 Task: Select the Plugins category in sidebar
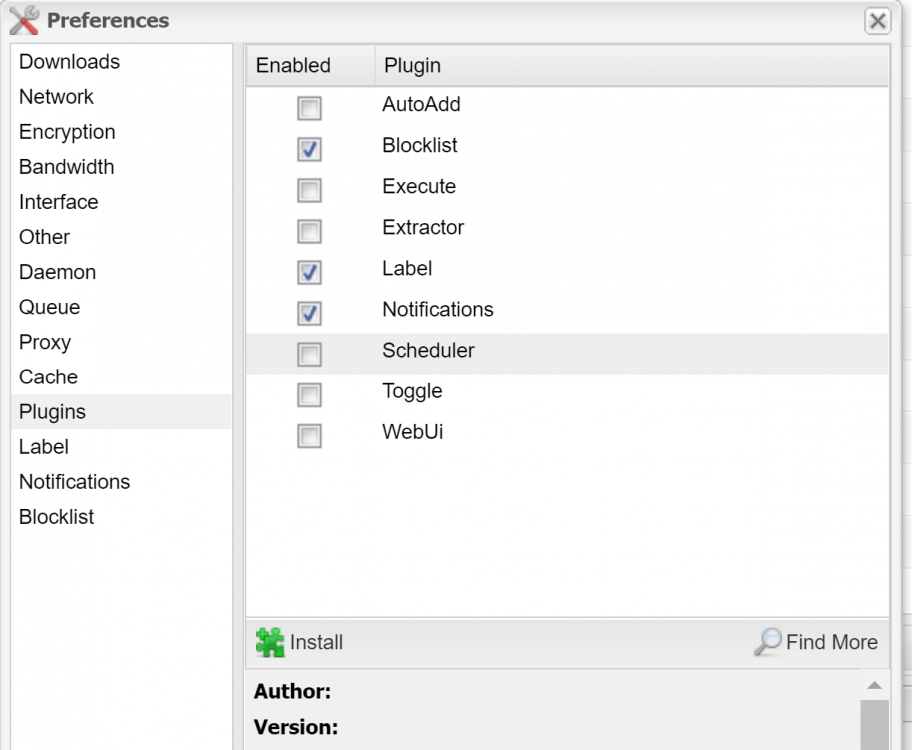point(121,411)
